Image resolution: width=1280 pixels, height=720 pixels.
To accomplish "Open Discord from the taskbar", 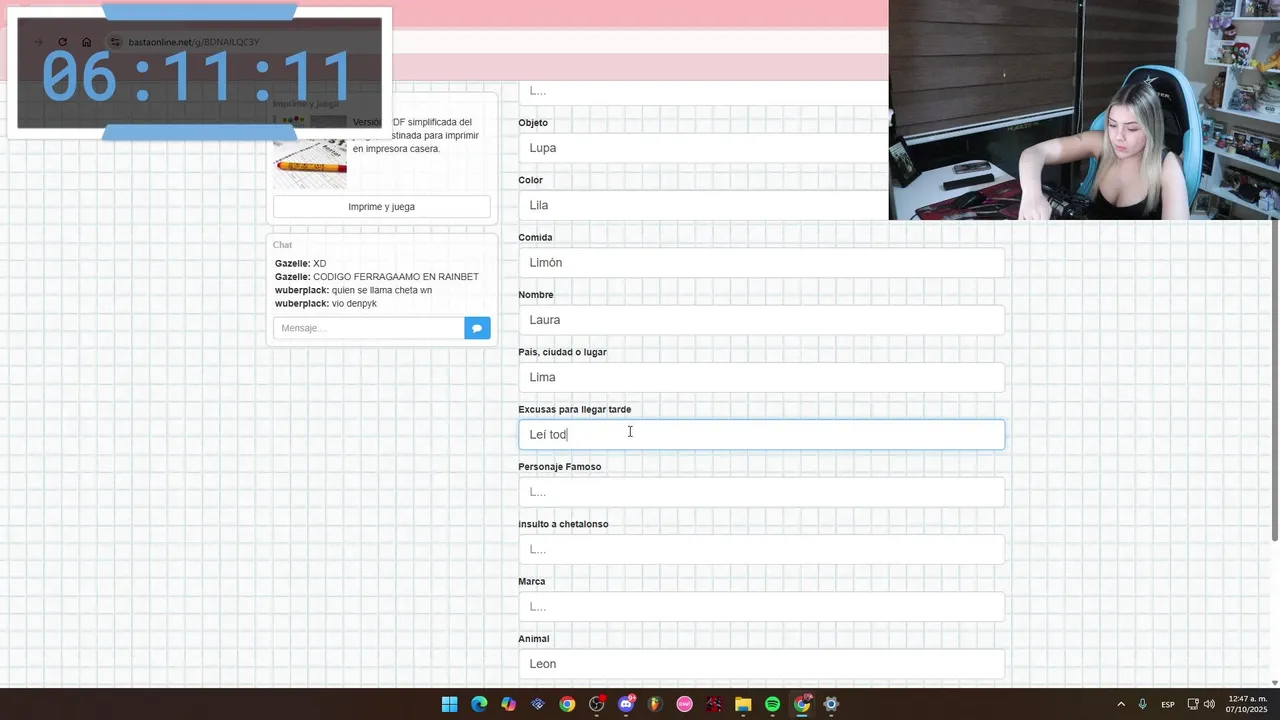I will click(x=626, y=704).
